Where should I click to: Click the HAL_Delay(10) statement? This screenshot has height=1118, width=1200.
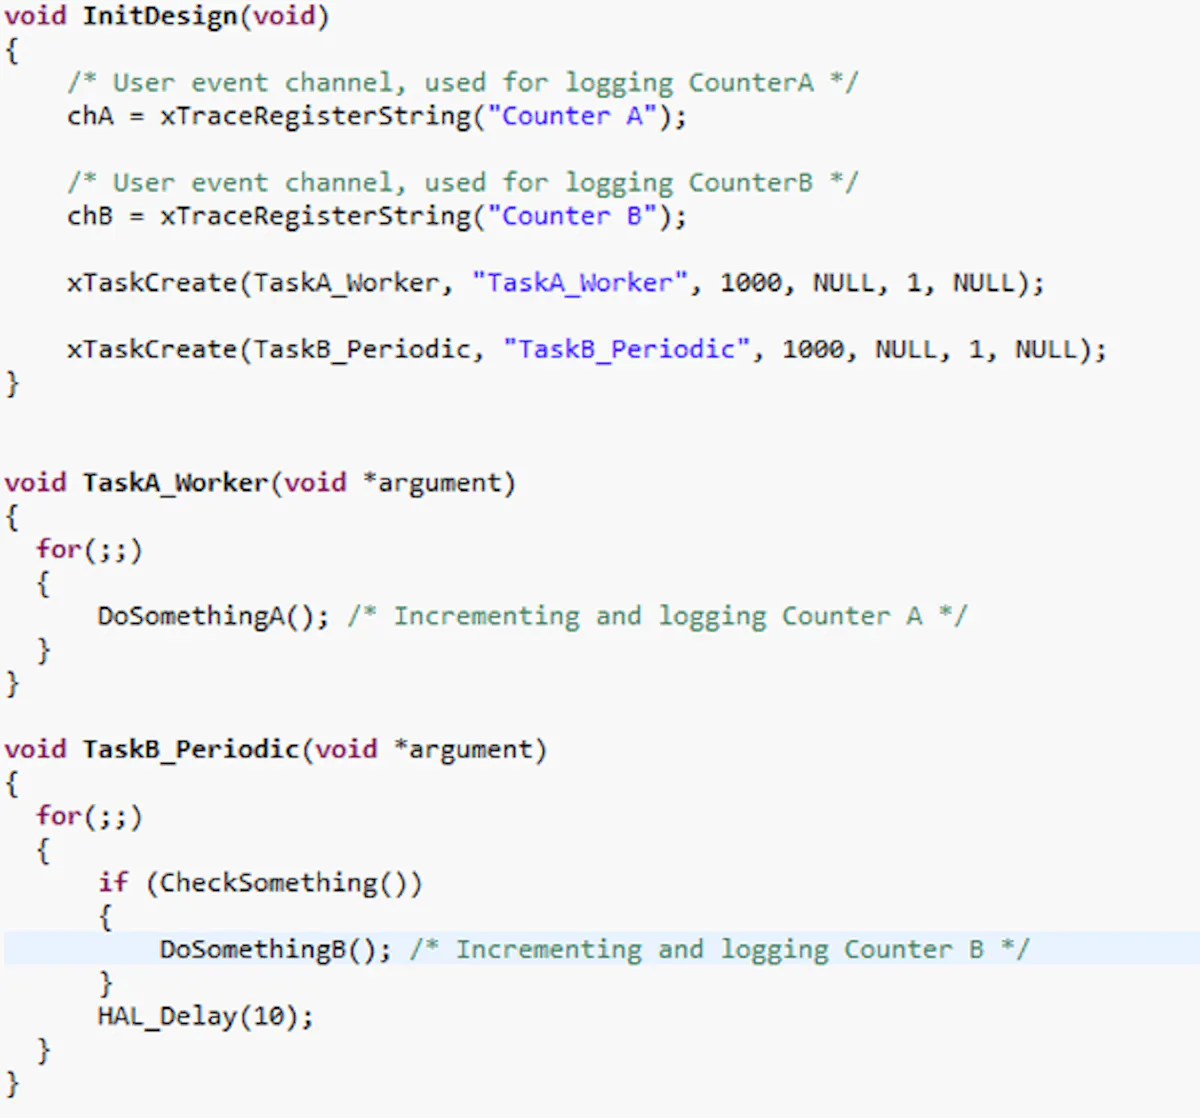(x=205, y=1016)
